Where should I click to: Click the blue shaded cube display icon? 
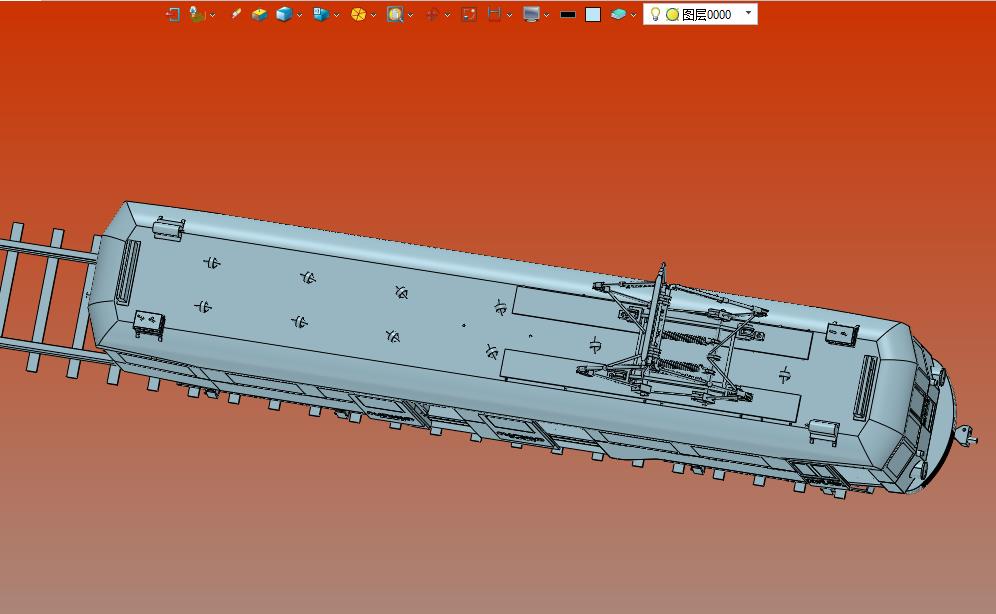284,15
